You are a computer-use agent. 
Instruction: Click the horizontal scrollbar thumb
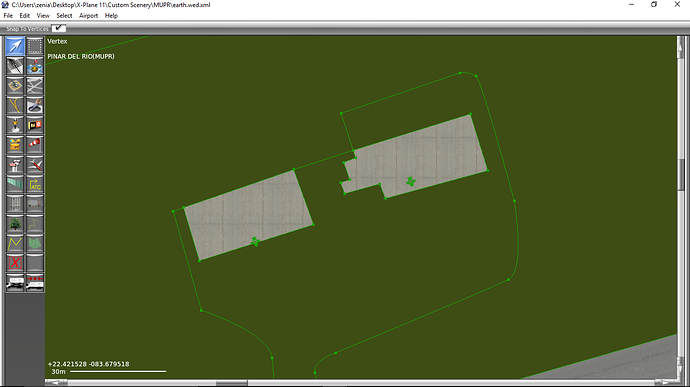coord(231,383)
